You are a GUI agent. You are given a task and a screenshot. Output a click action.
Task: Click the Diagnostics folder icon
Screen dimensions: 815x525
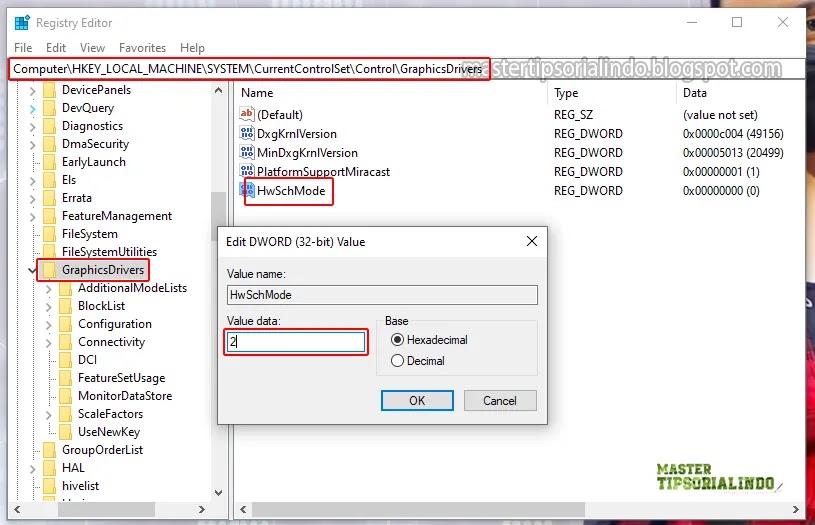point(49,126)
